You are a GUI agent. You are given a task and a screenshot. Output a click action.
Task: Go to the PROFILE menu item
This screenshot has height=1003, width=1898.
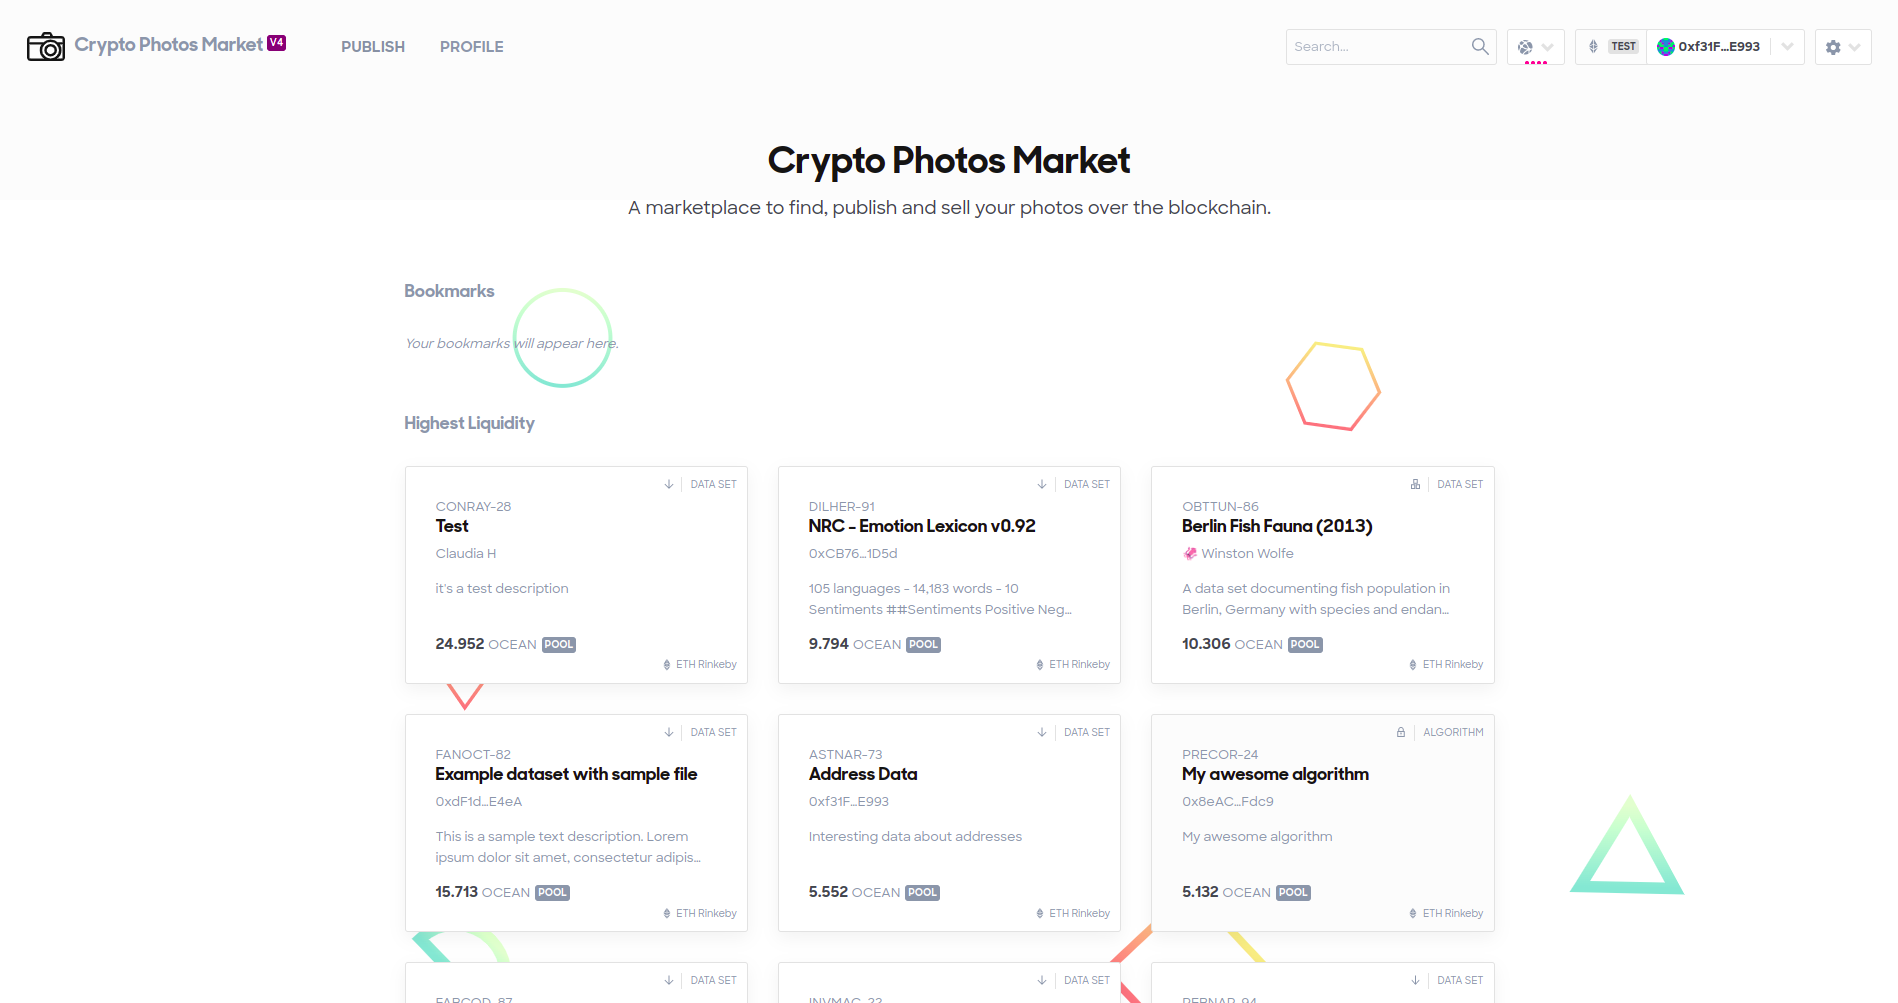472,47
